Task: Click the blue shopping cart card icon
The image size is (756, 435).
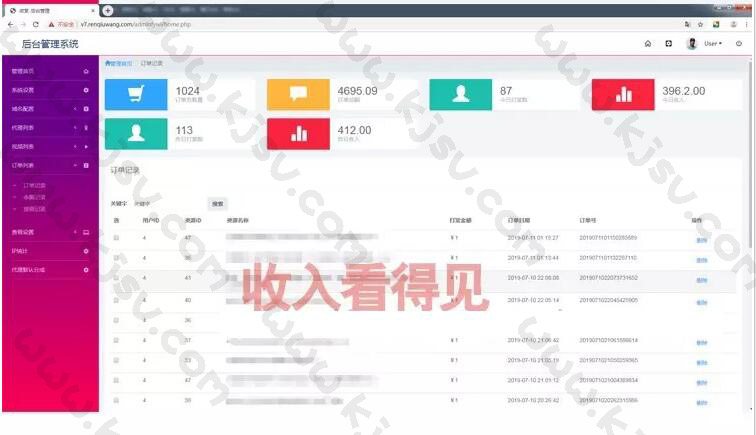Action: [x=136, y=94]
